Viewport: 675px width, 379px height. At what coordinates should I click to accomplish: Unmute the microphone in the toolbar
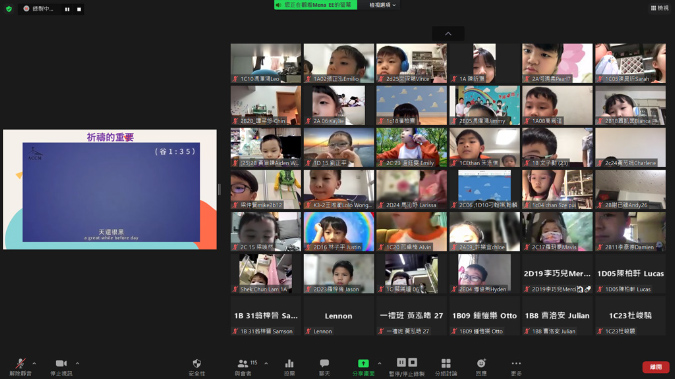[x=20, y=363]
